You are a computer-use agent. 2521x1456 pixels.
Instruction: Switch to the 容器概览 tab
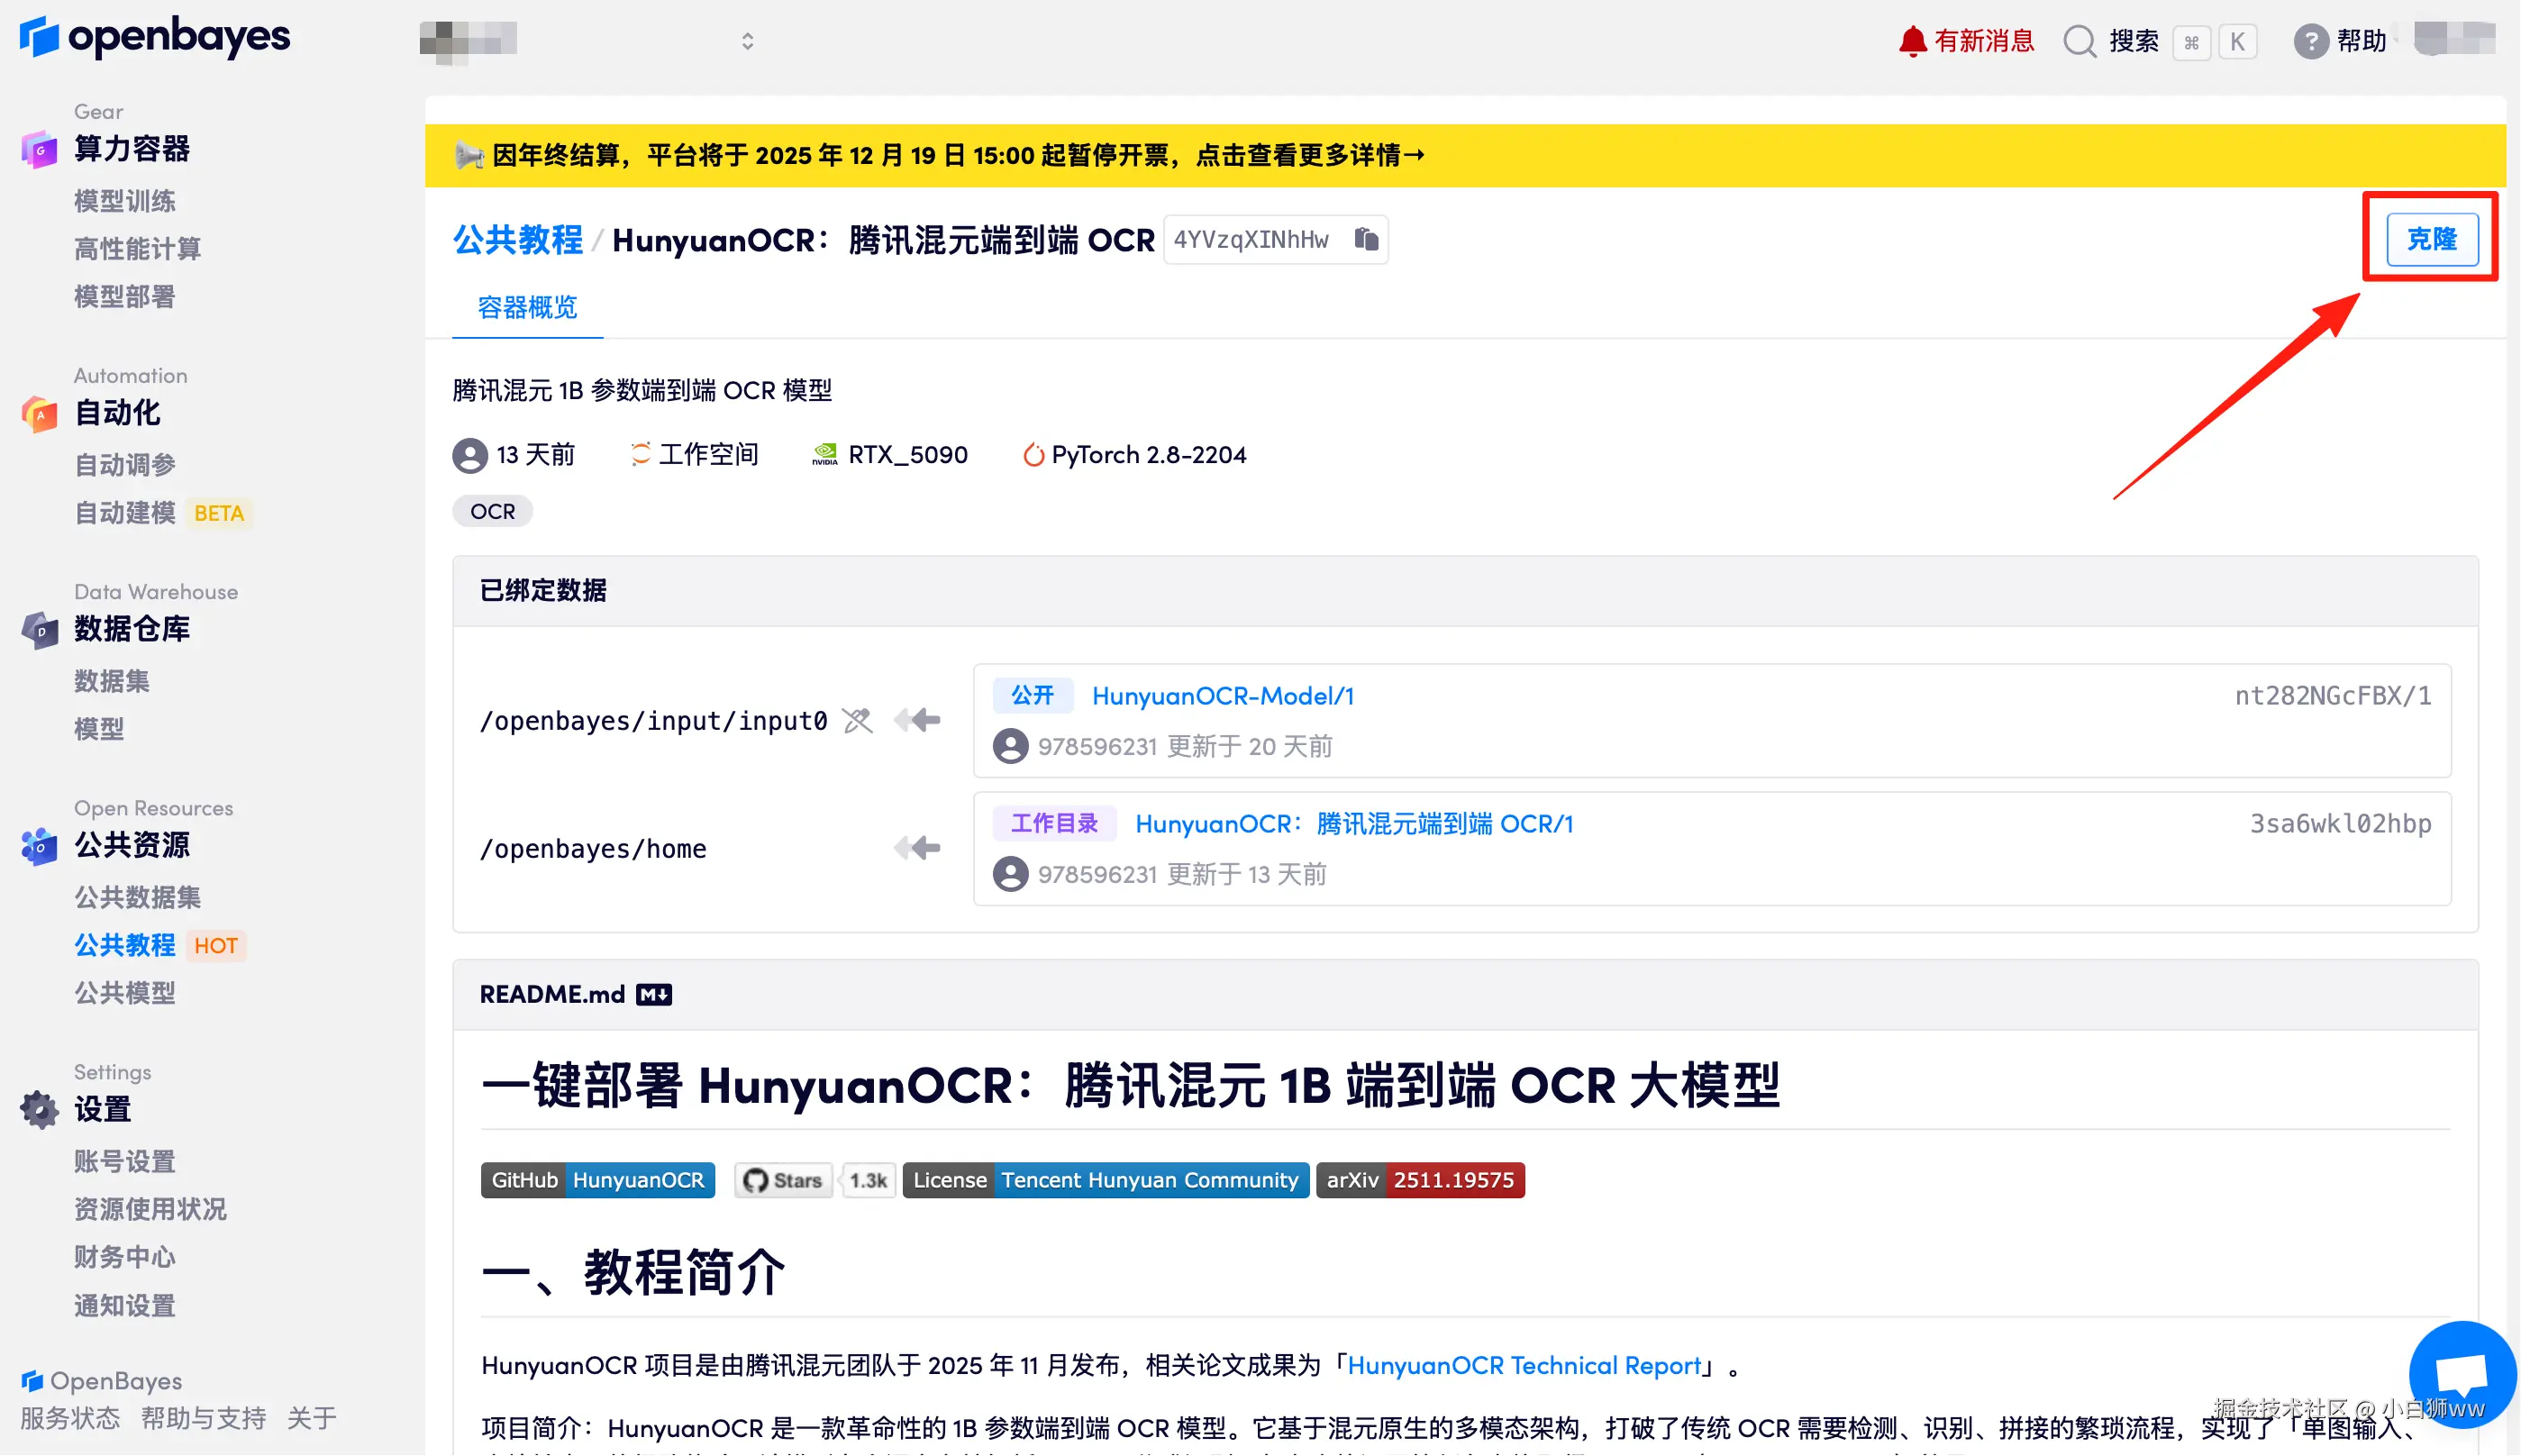(x=527, y=307)
